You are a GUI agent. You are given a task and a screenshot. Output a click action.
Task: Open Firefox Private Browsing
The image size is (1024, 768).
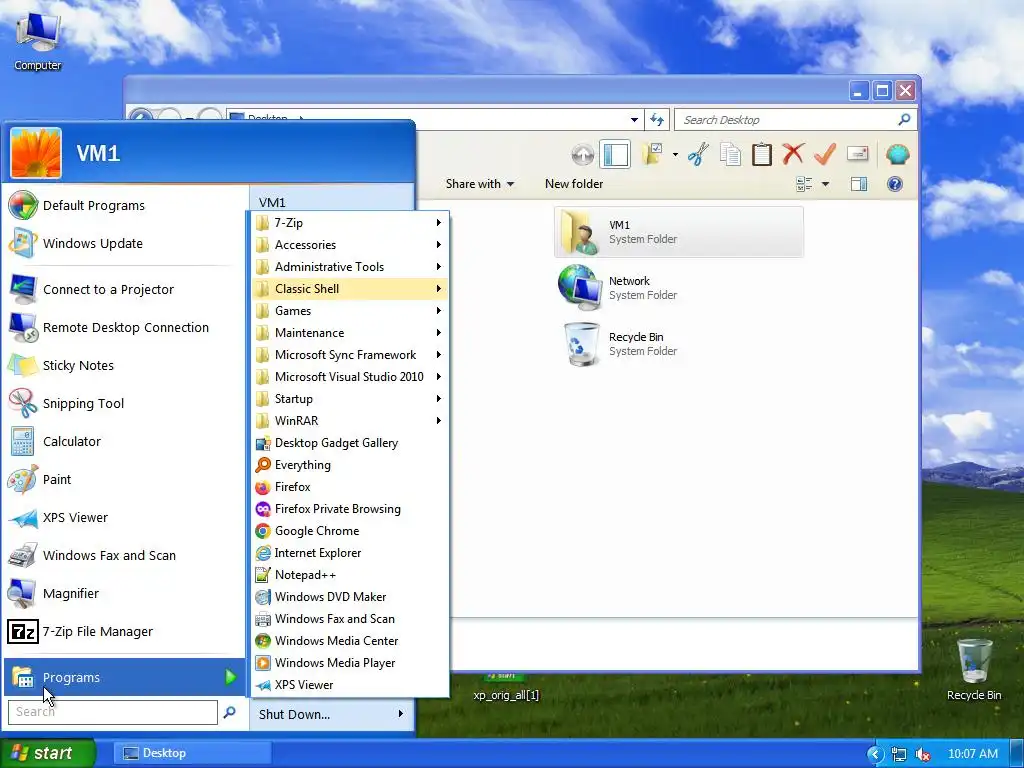pos(350,509)
